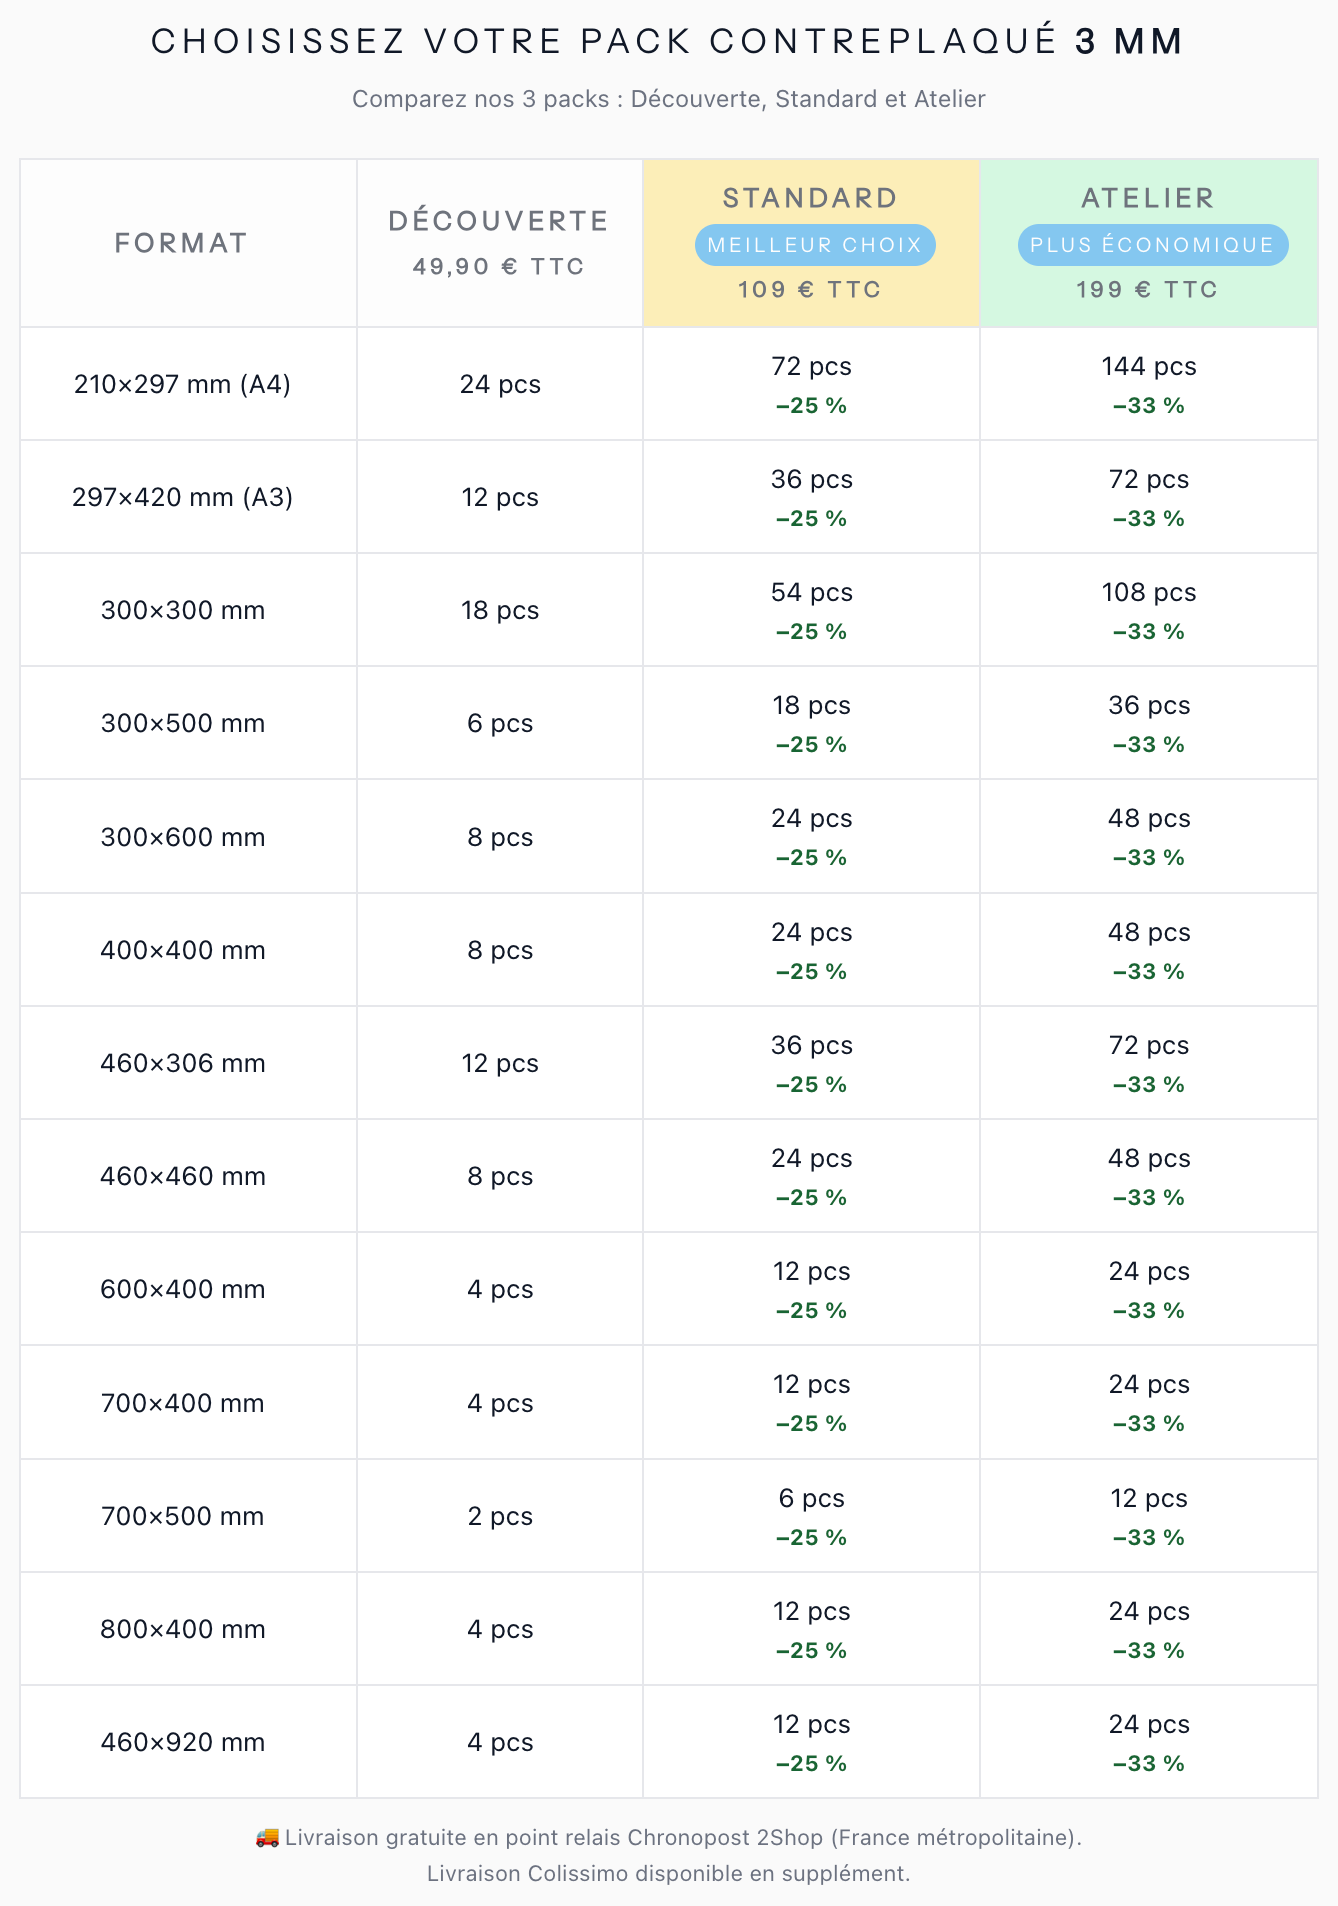Click the Colissimo delivery supplement text

(668, 1873)
